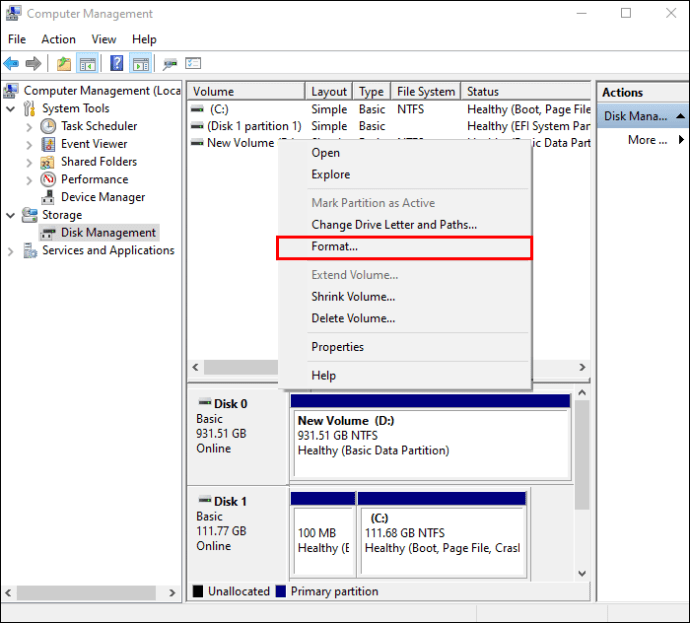Toggle the Show/Hide Action Pane icon
This screenshot has height=623, width=690.
coord(140,64)
